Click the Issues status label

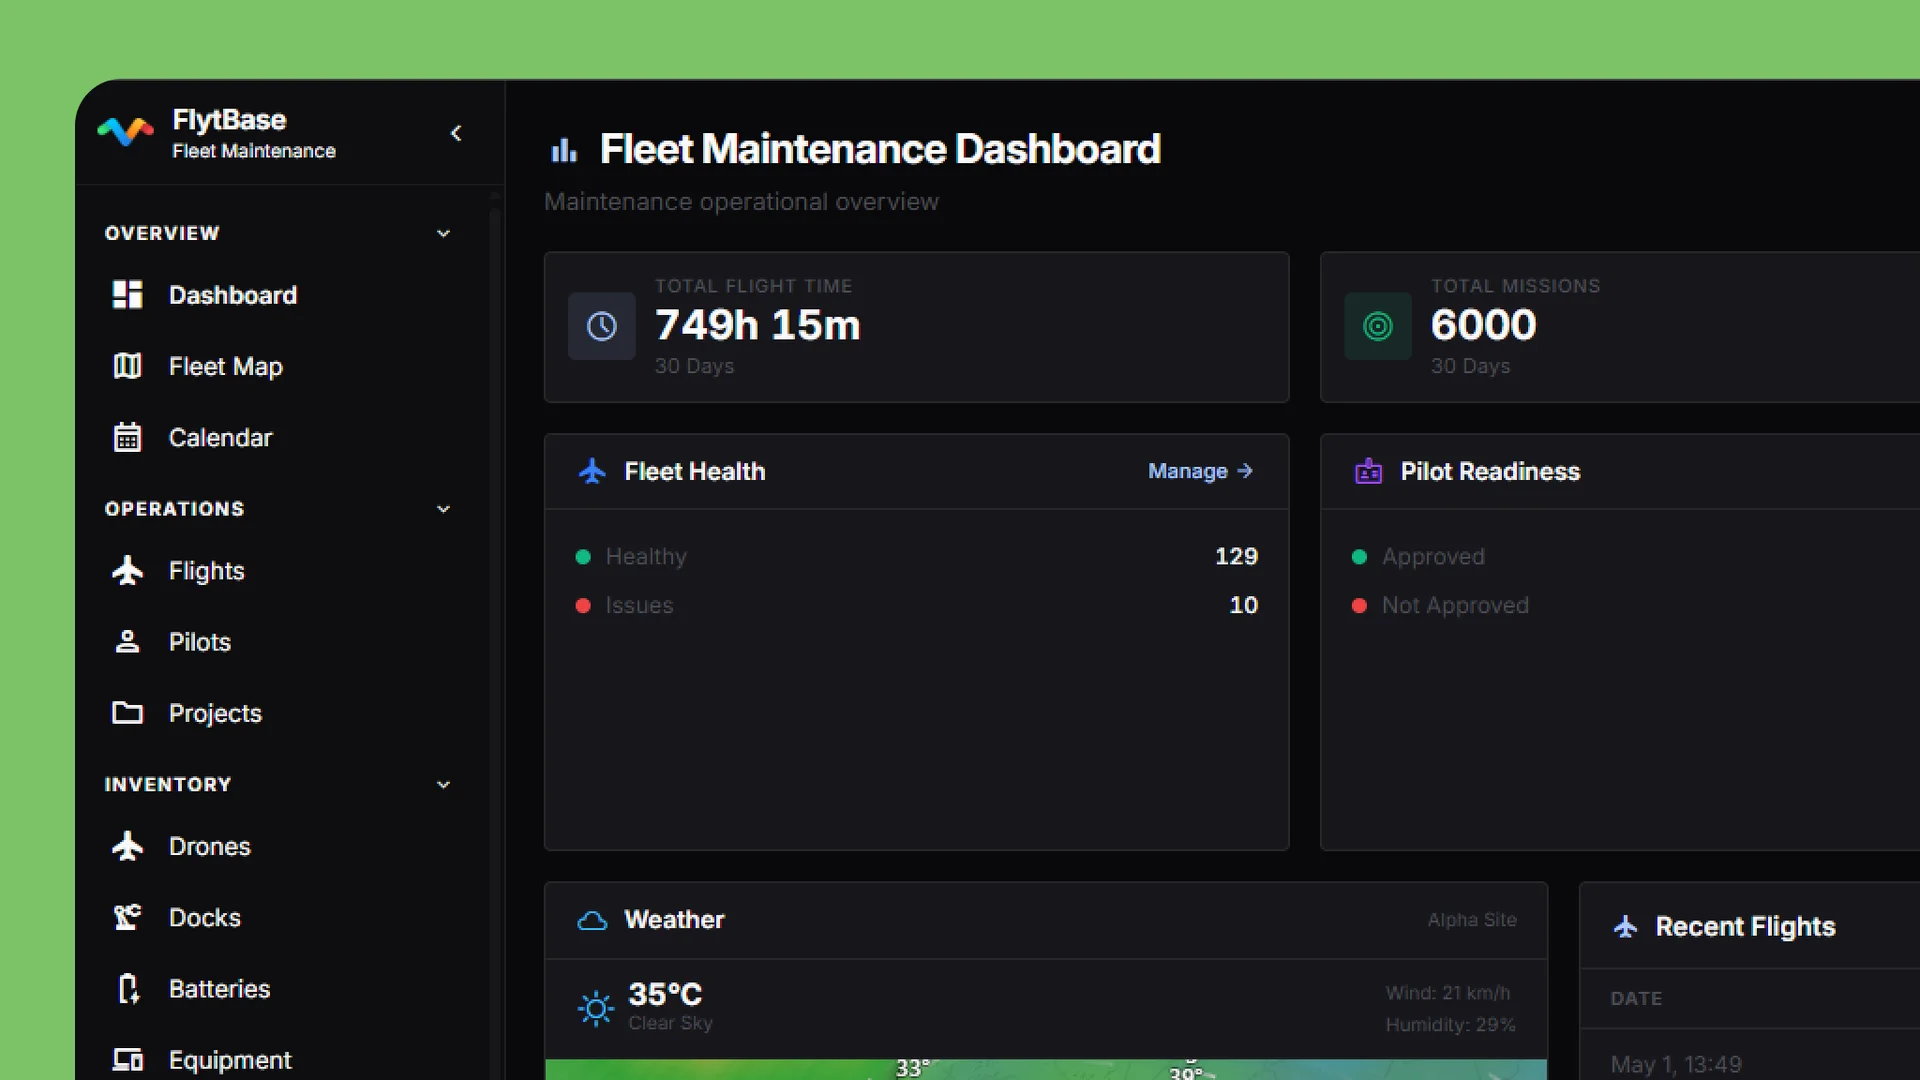[x=639, y=605]
